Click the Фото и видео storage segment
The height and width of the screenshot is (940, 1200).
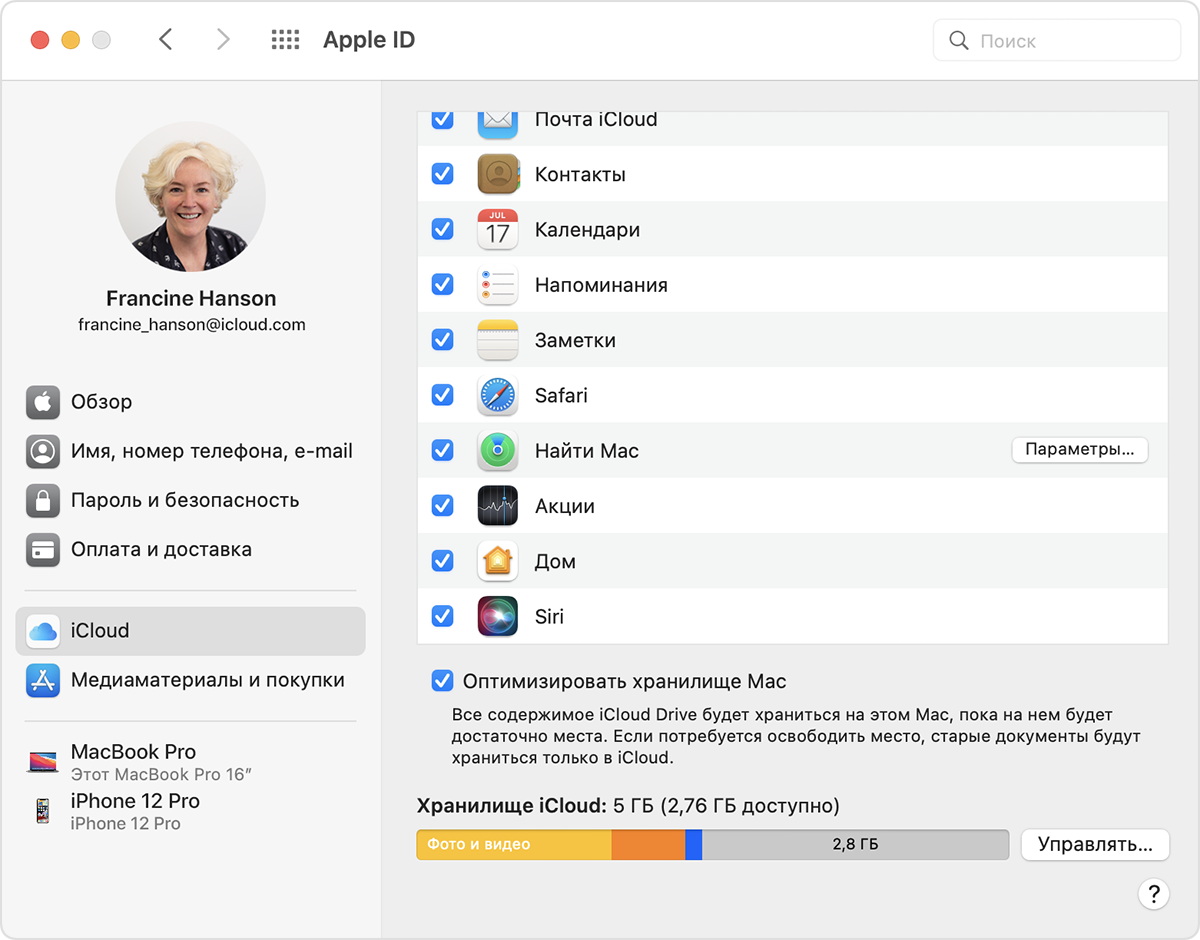point(514,844)
